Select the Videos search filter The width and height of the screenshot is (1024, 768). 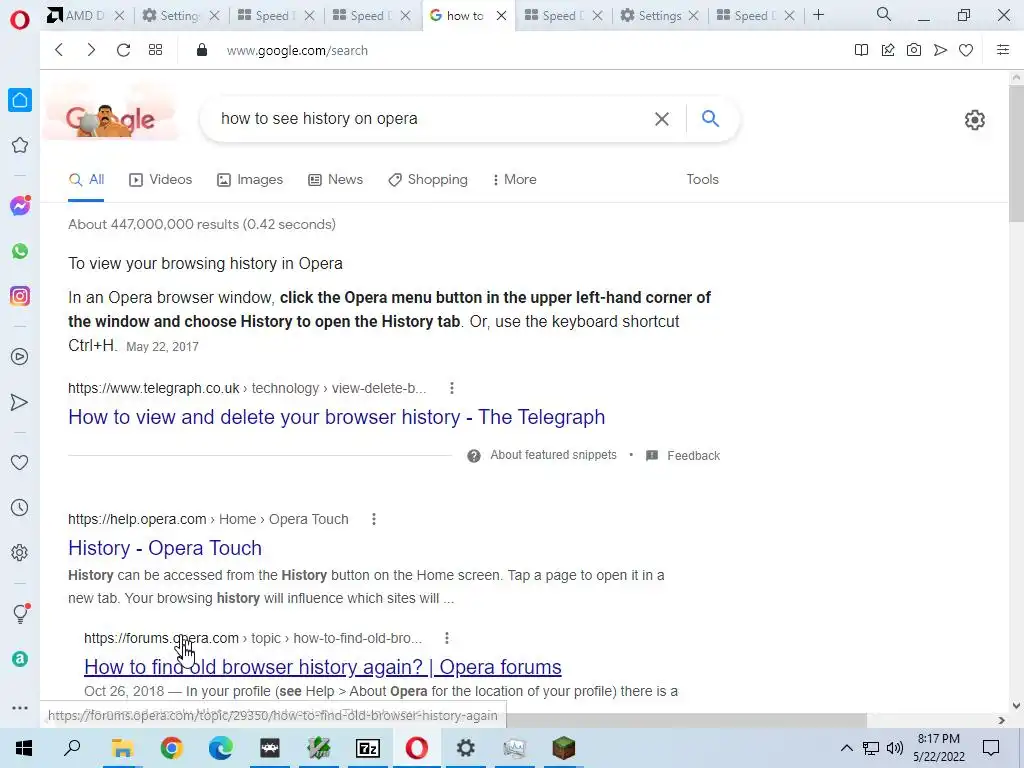click(x=161, y=180)
